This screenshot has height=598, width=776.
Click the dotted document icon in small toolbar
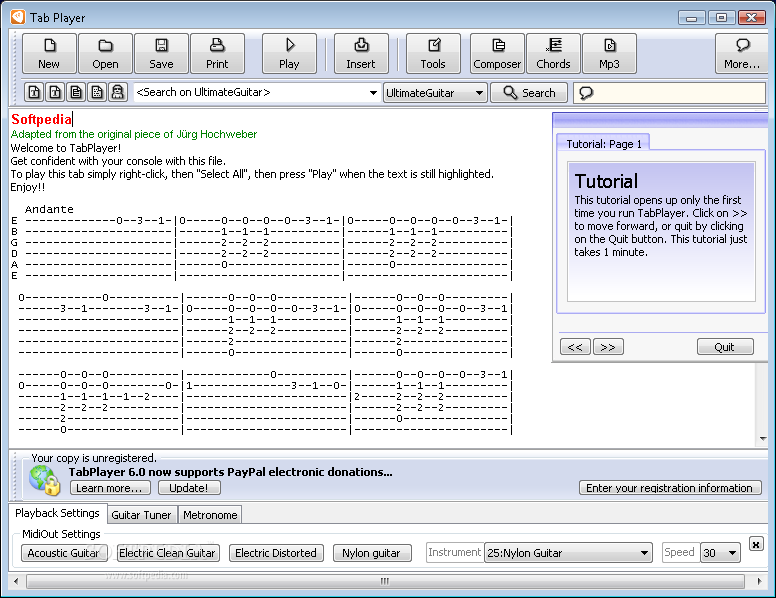[x=97, y=93]
